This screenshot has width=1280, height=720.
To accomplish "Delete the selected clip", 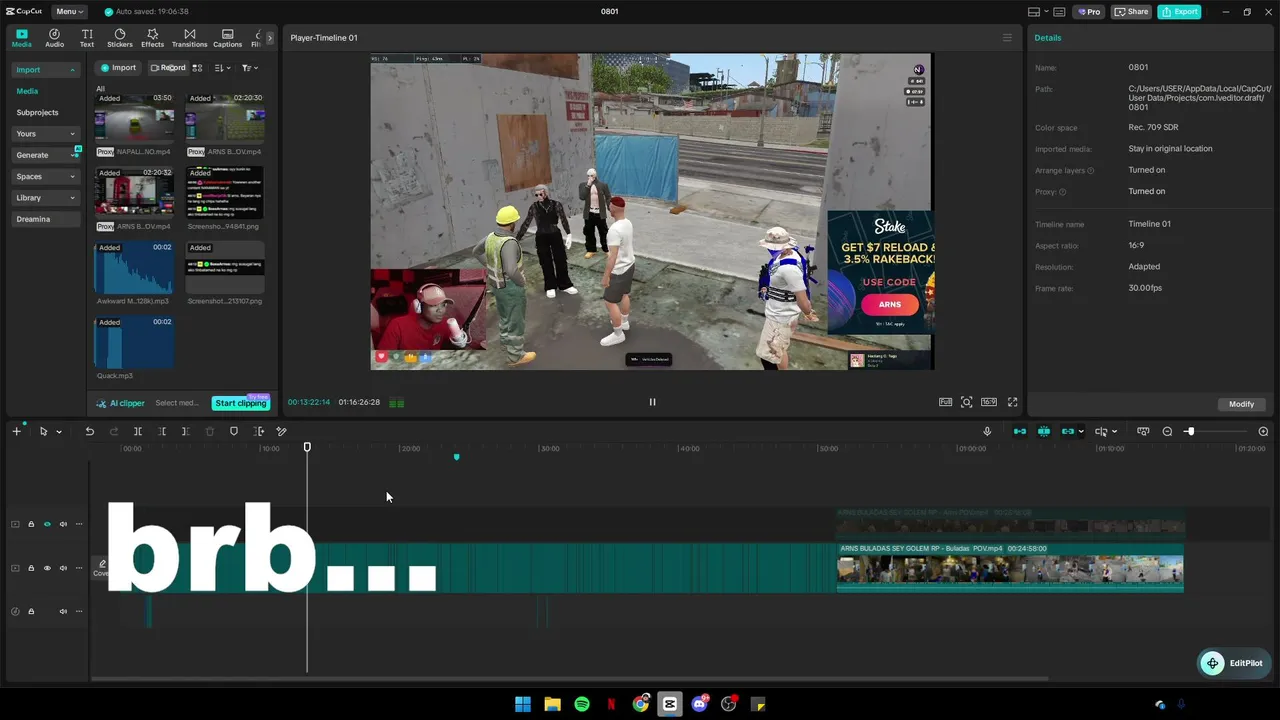I will [x=210, y=431].
